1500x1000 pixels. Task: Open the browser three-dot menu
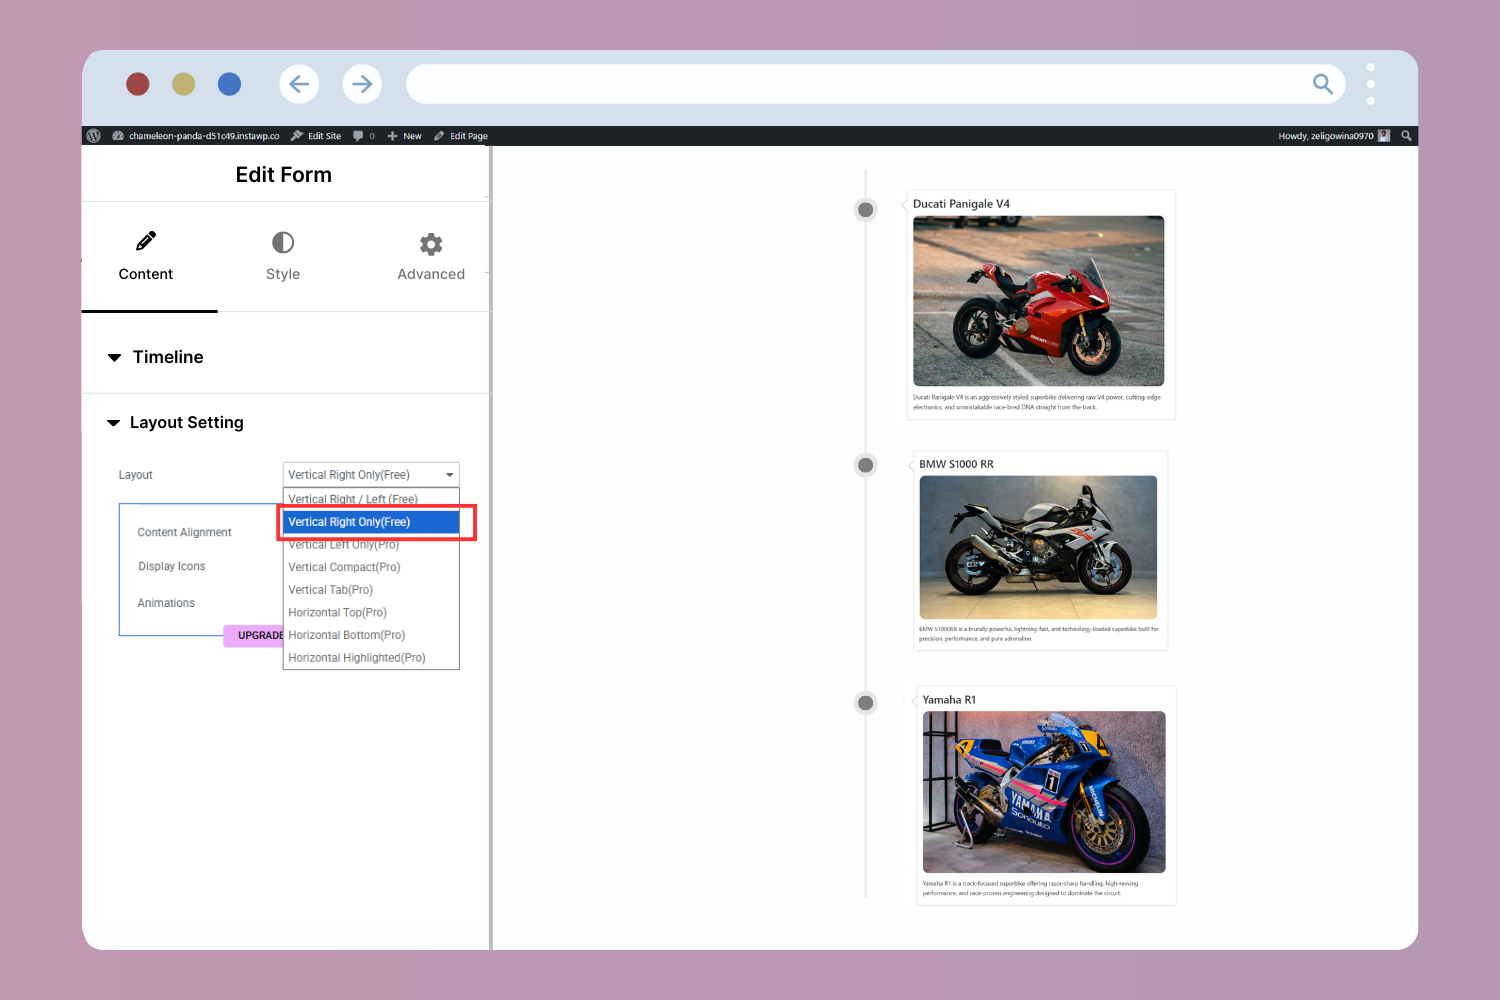point(1371,84)
